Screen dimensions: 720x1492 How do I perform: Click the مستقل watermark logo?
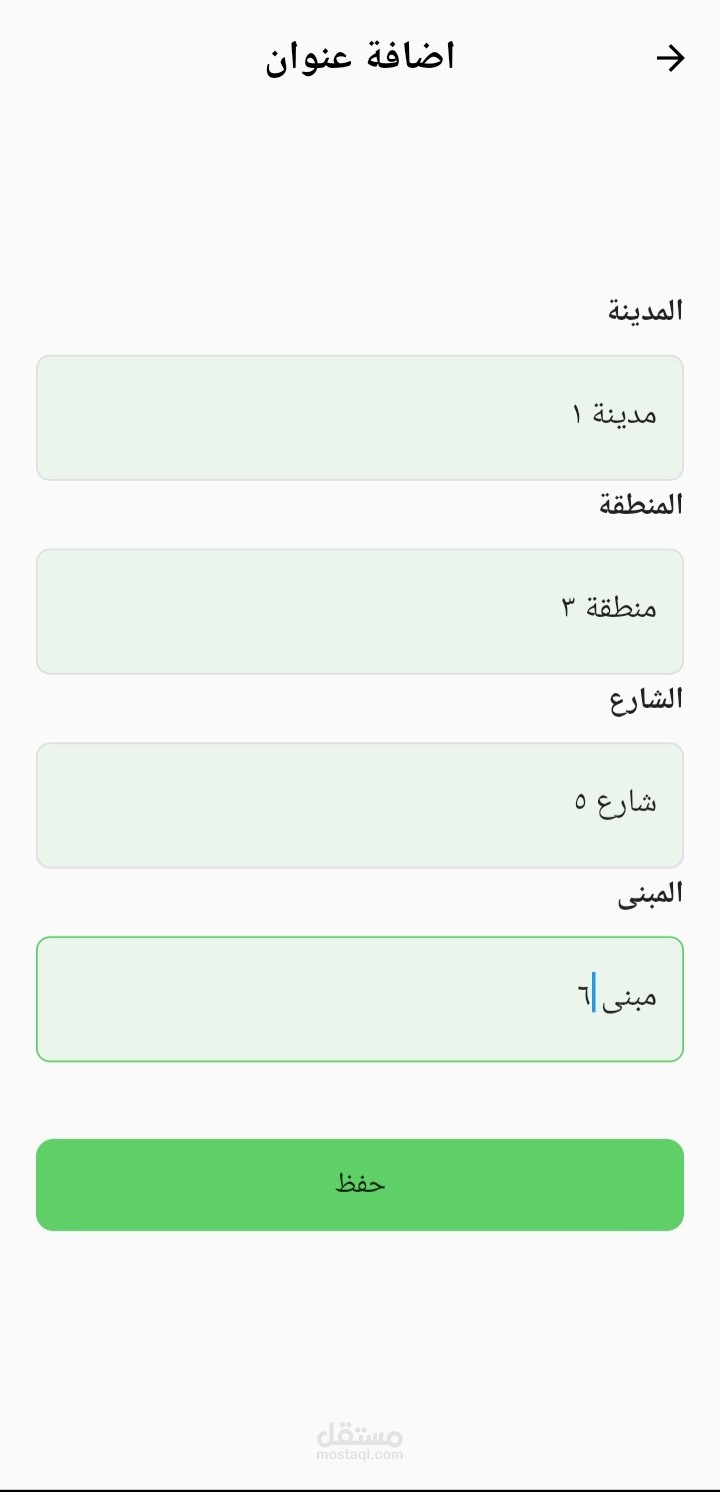click(360, 1435)
